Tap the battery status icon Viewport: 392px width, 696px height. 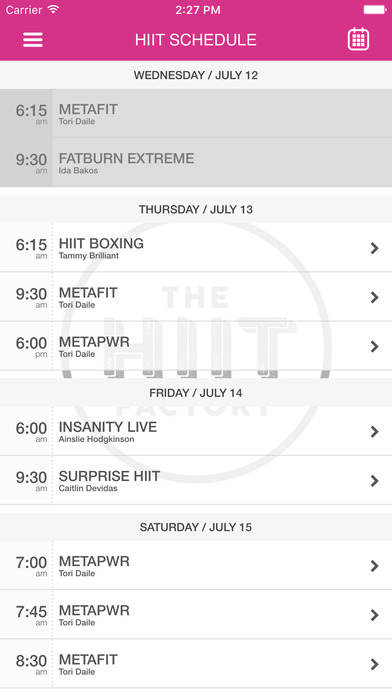[x=375, y=9]
